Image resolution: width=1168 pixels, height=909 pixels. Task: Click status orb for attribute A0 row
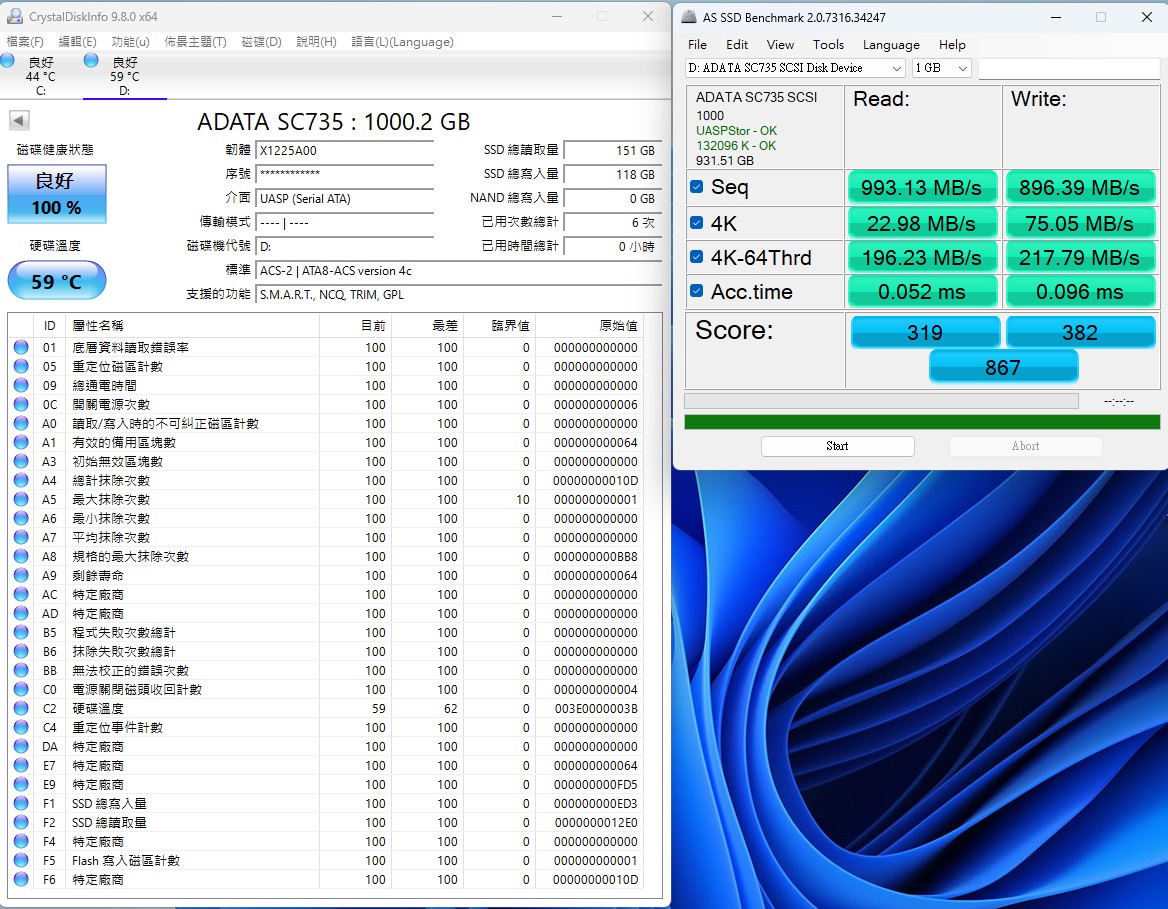[x=21, y=423]
